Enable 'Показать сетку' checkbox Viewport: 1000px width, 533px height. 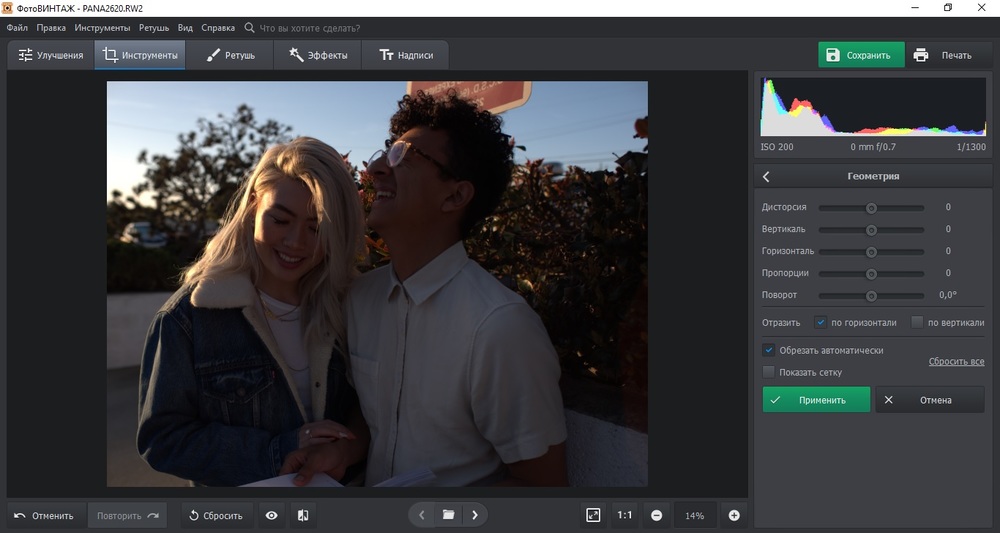click(x=769, y=372)
